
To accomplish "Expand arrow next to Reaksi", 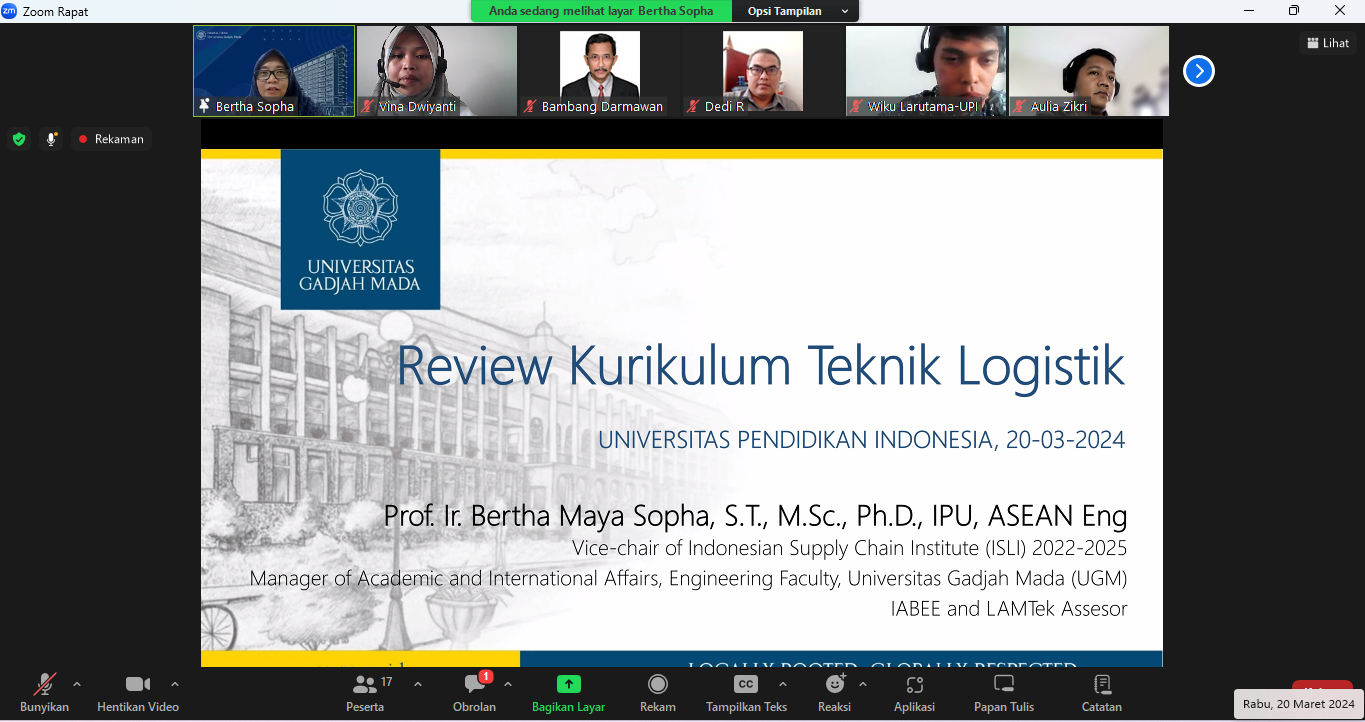I will click(863, 685).
